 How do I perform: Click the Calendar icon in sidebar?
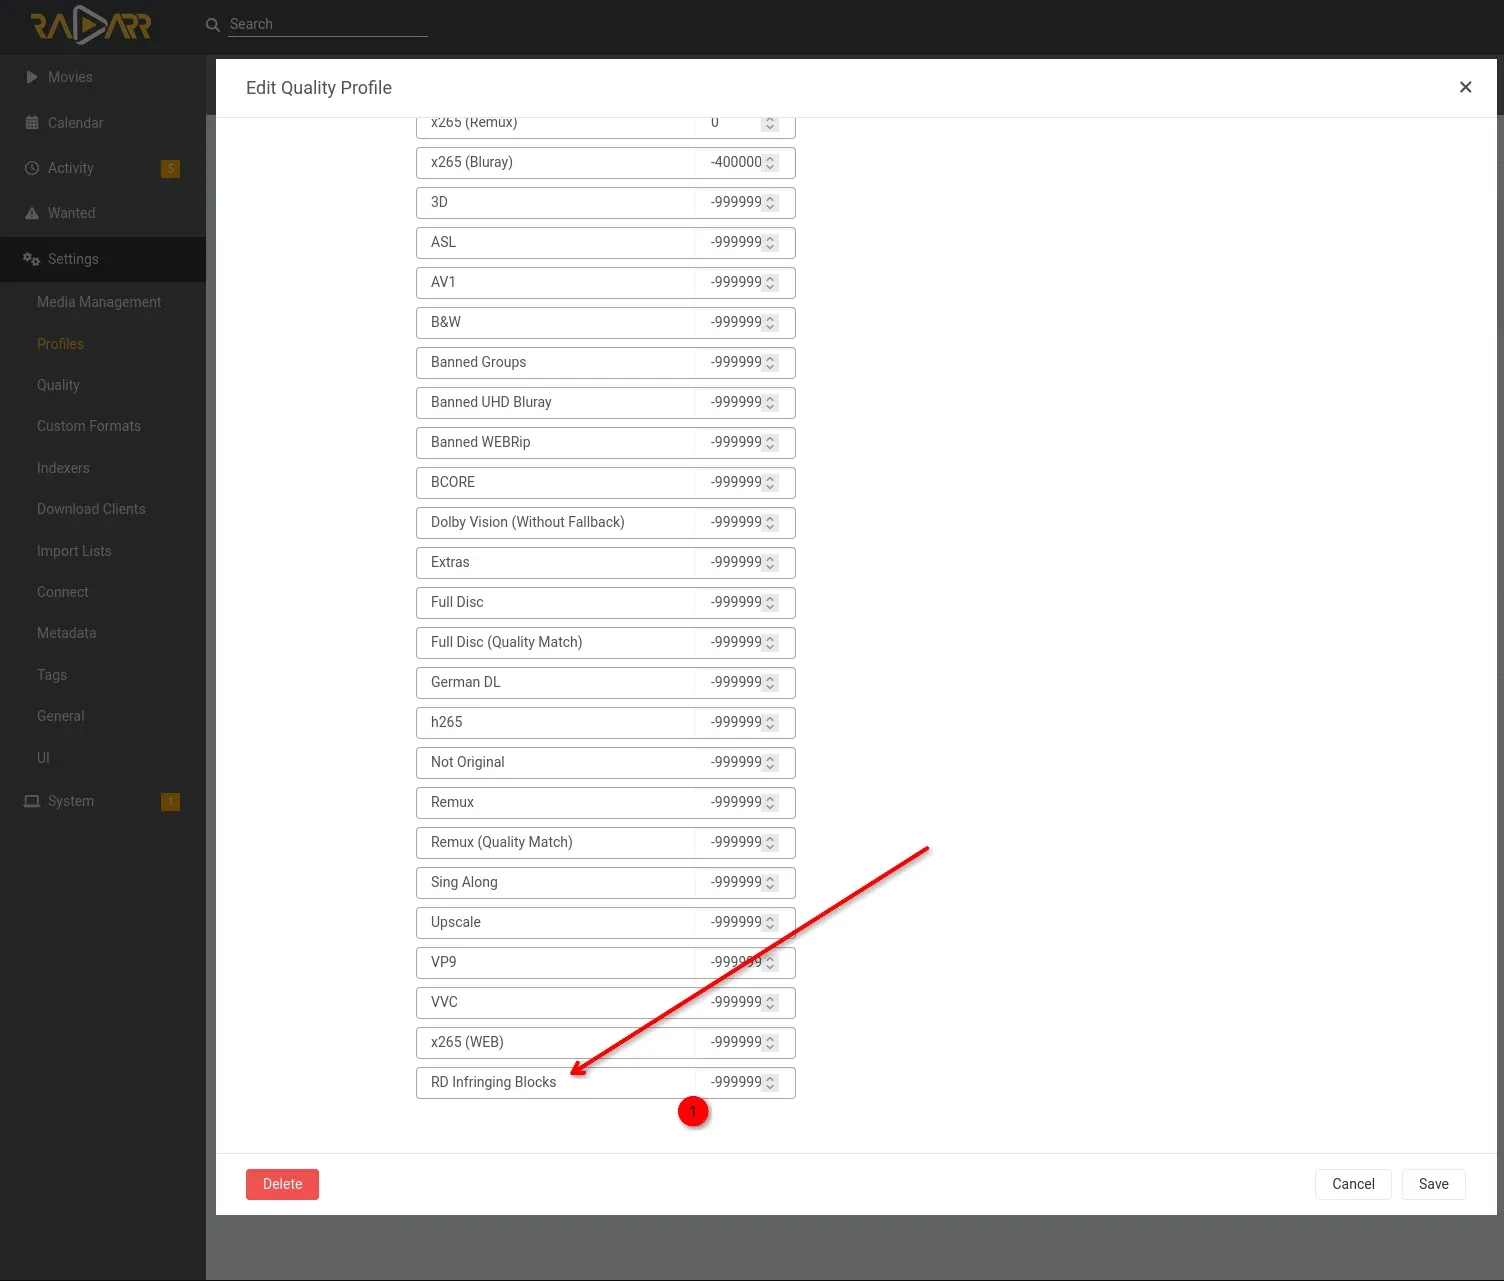point(32,123)
